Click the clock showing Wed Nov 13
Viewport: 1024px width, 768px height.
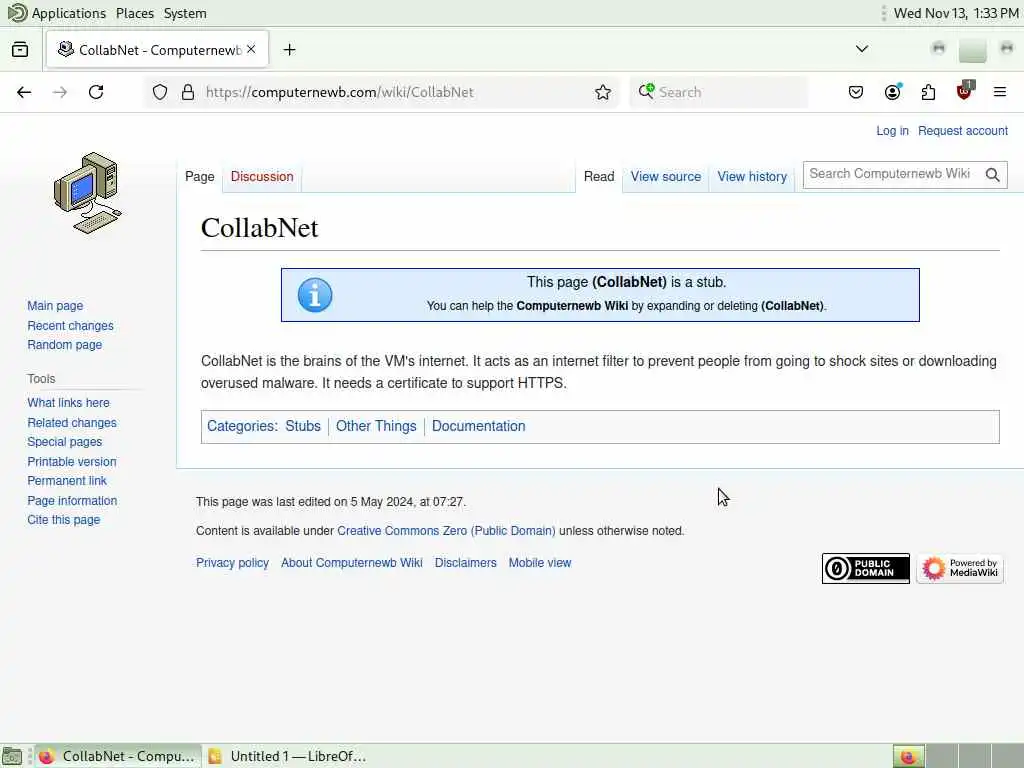coord(956,13)
